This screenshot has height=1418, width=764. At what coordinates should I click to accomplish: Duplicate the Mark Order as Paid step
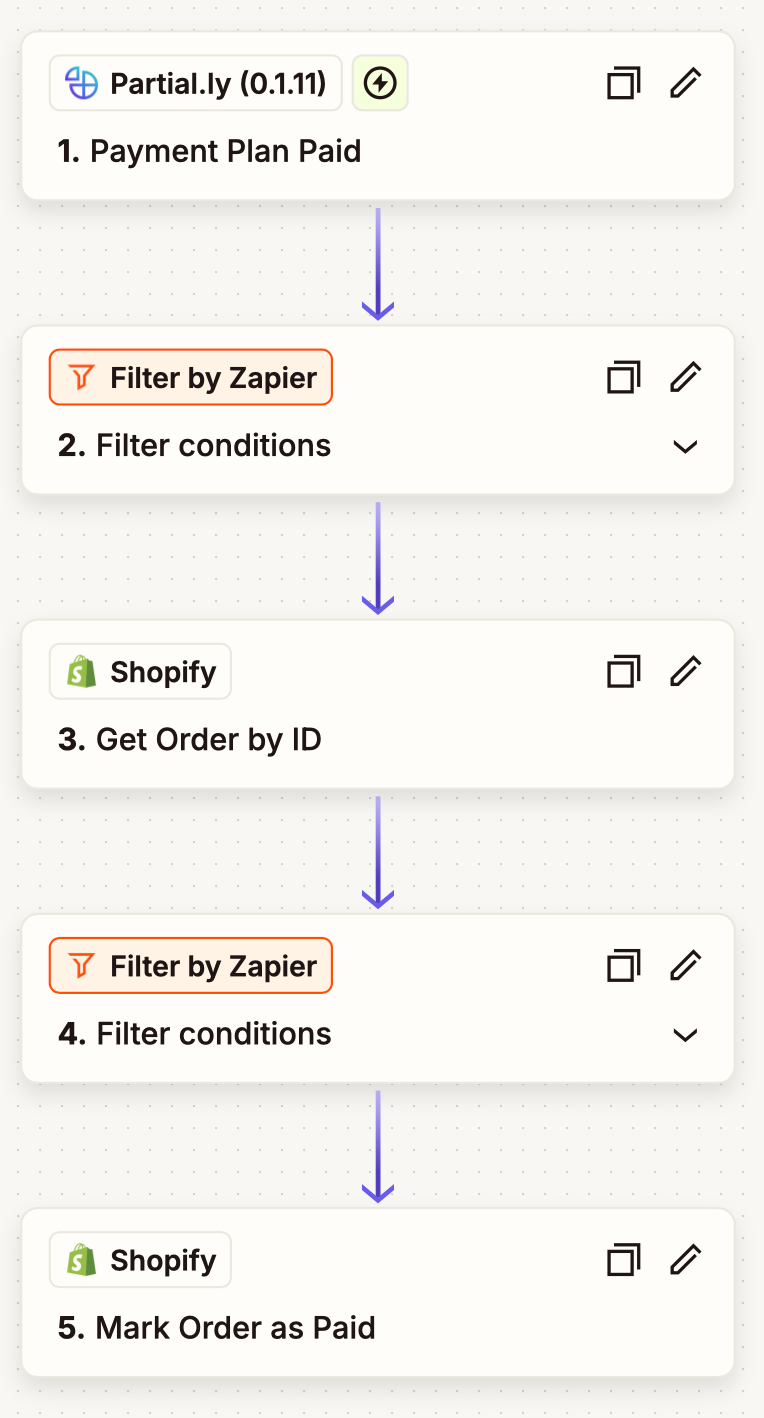(x=623, y=1259)
